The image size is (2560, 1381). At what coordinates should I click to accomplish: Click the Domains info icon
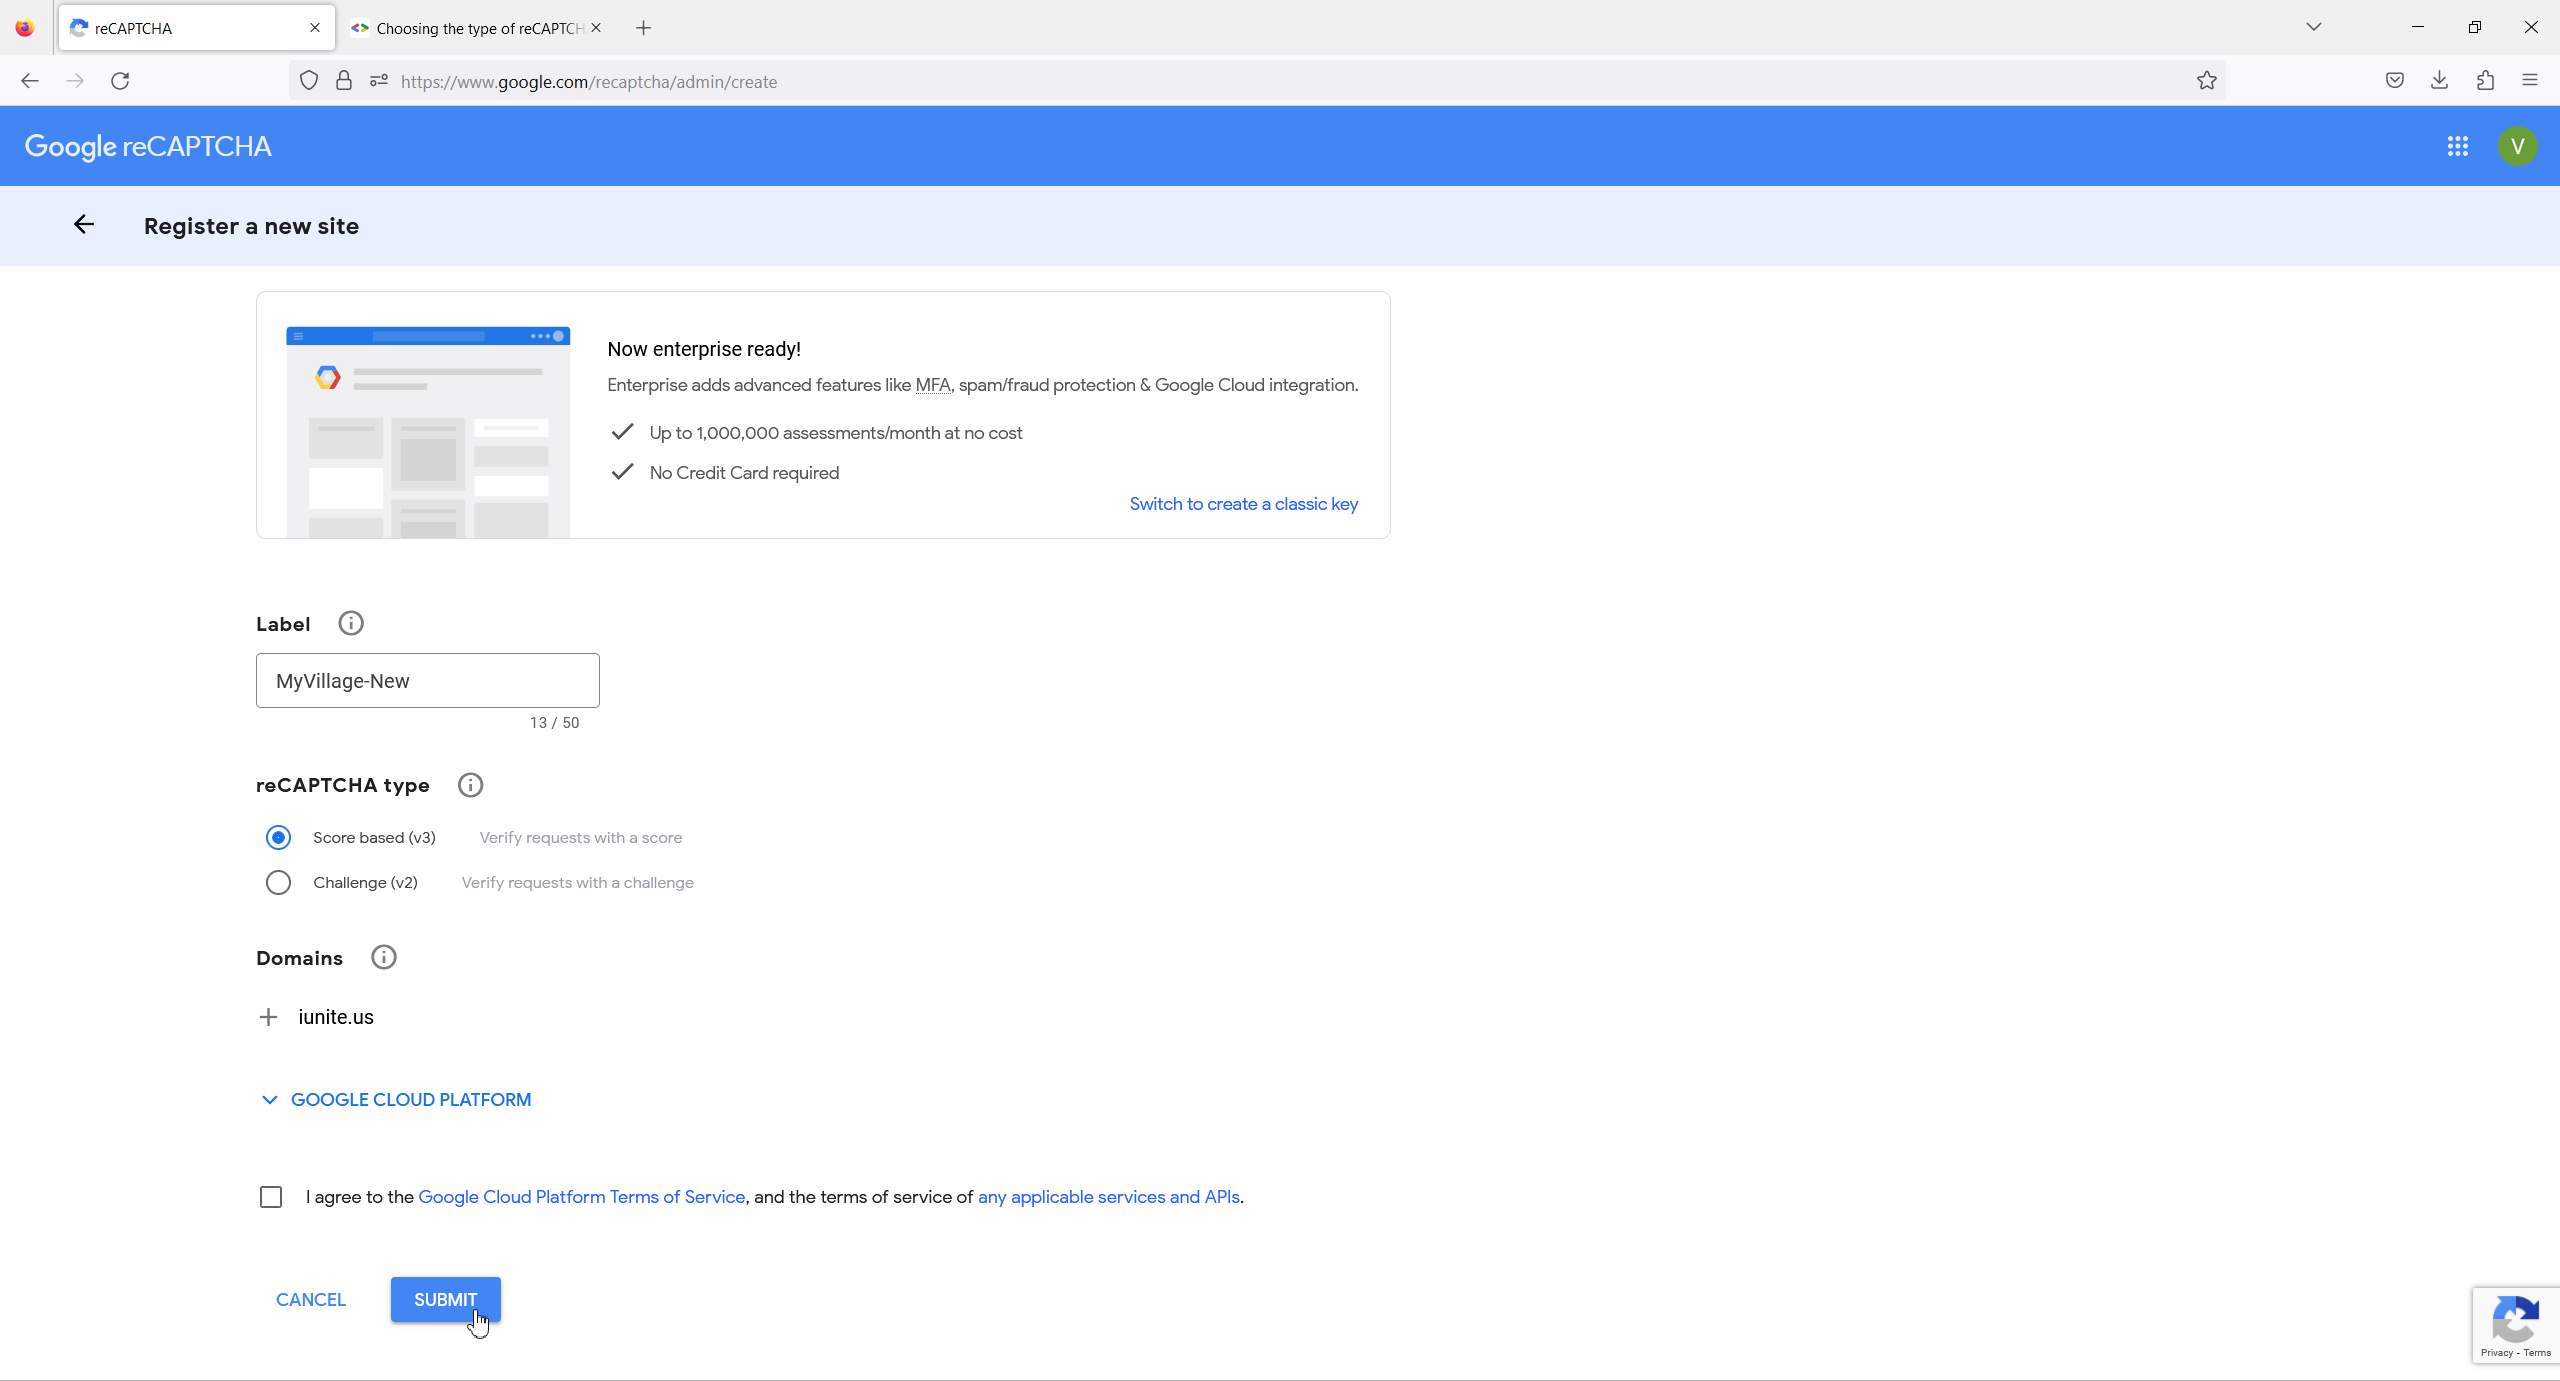(383, 957)
